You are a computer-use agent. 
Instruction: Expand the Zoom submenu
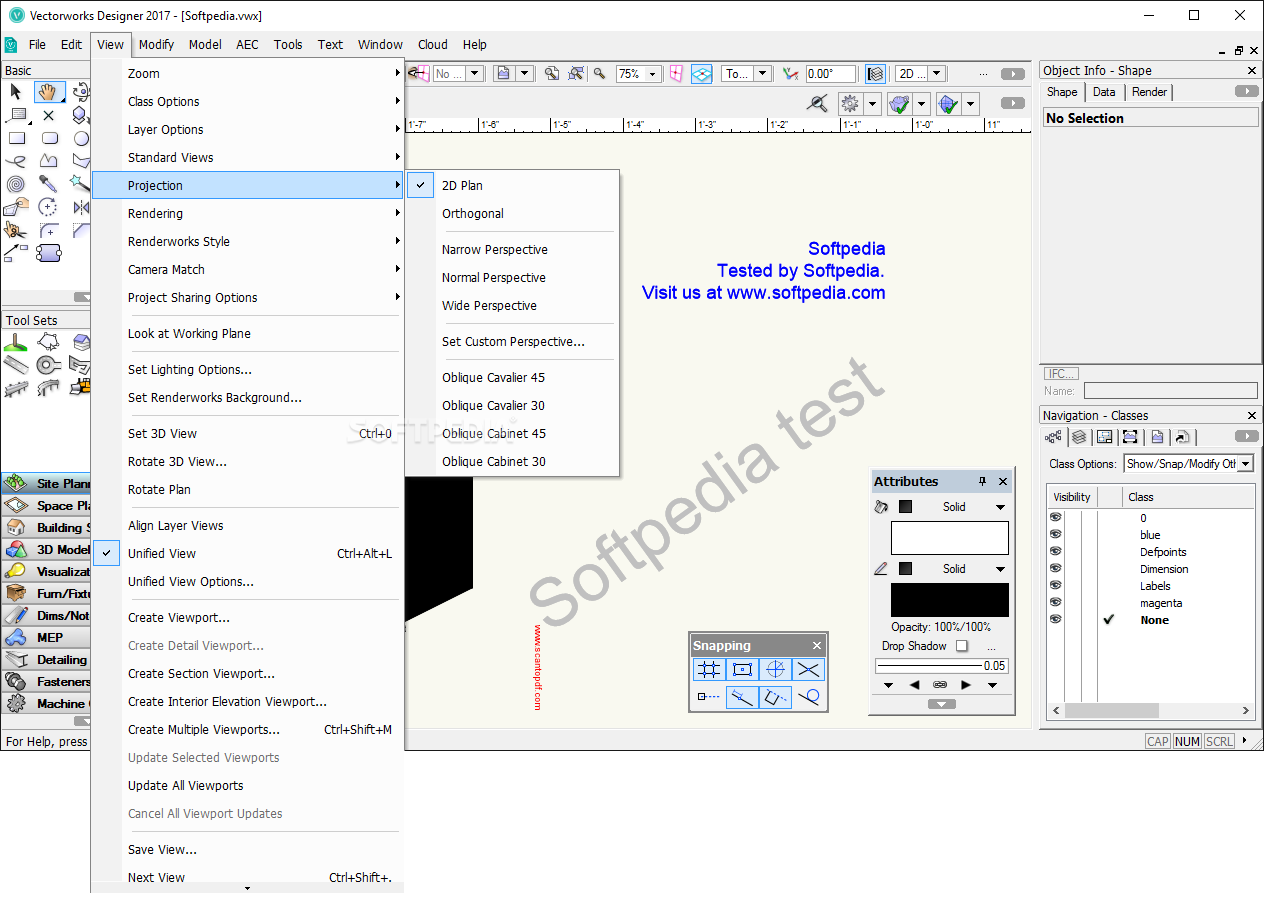click(247, 73)
